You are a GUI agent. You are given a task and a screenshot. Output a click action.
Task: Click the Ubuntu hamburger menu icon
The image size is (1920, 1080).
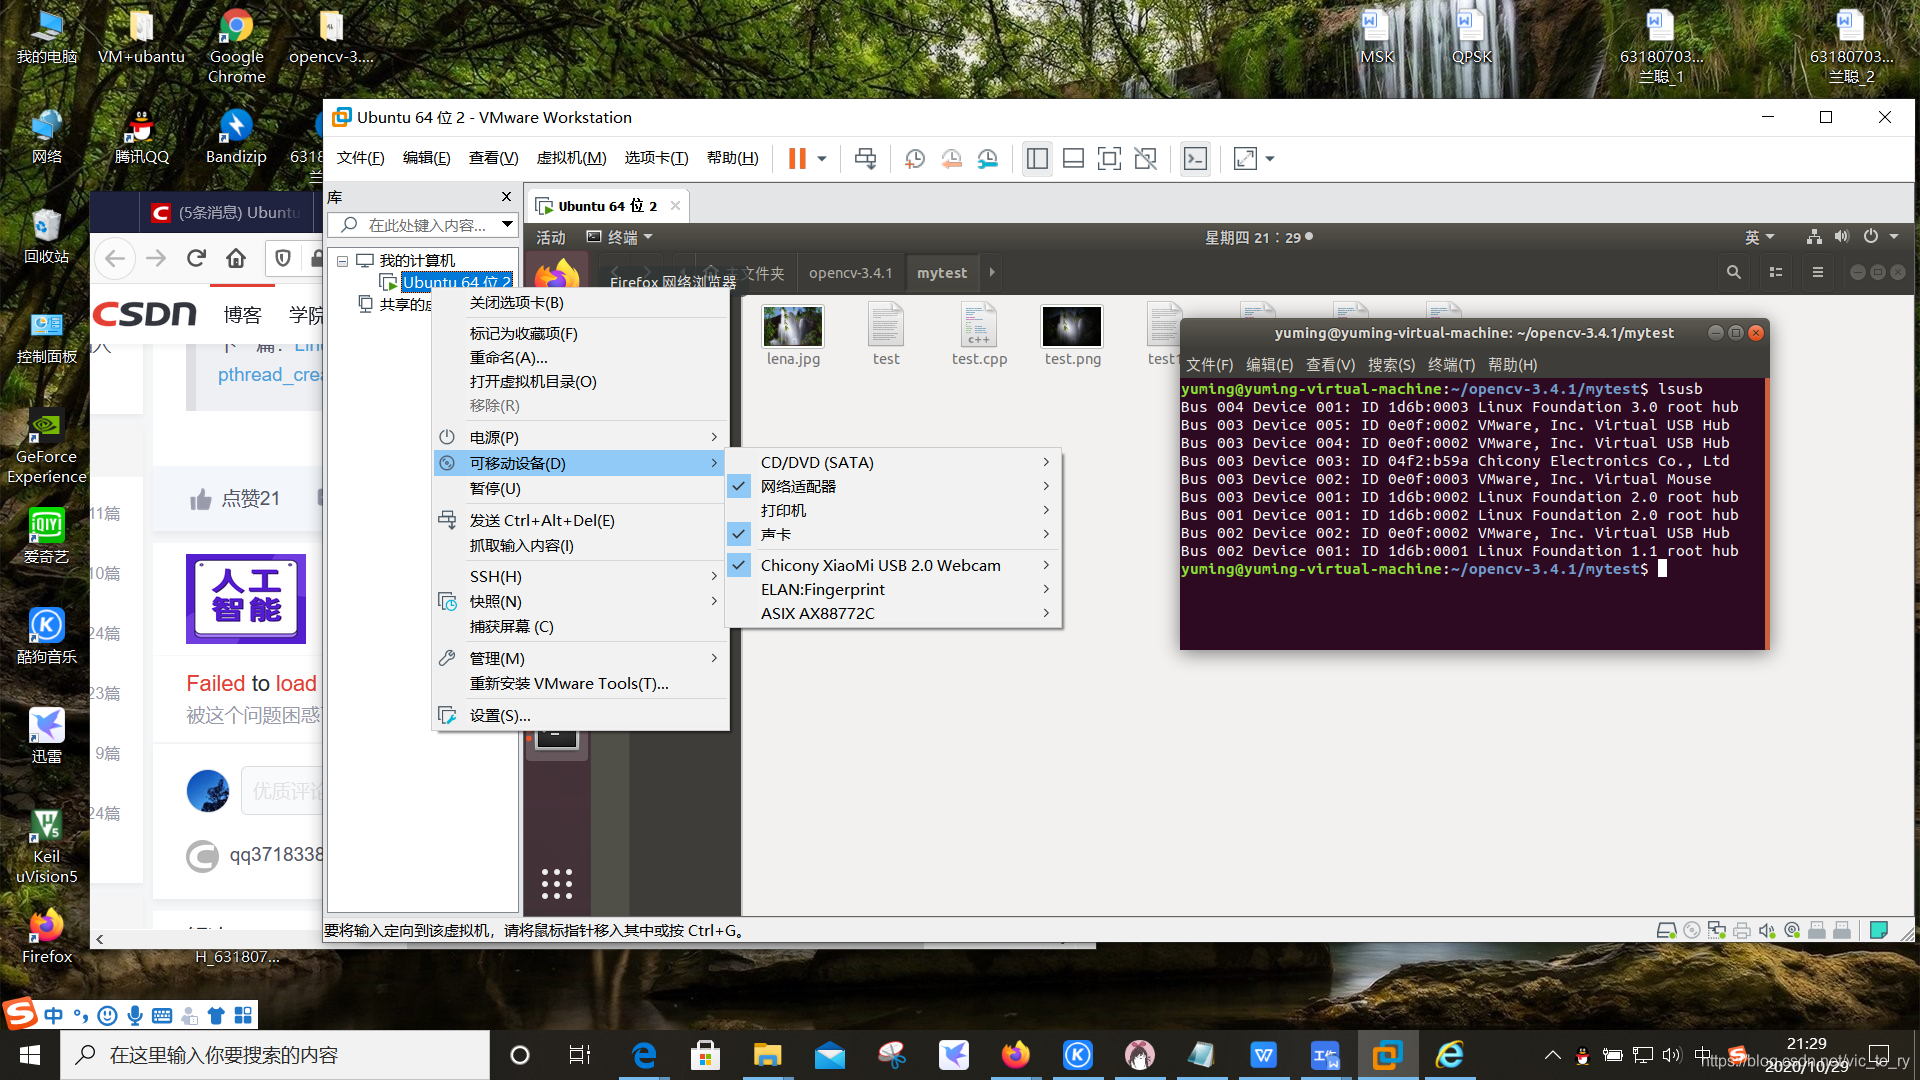point(1818,272)
